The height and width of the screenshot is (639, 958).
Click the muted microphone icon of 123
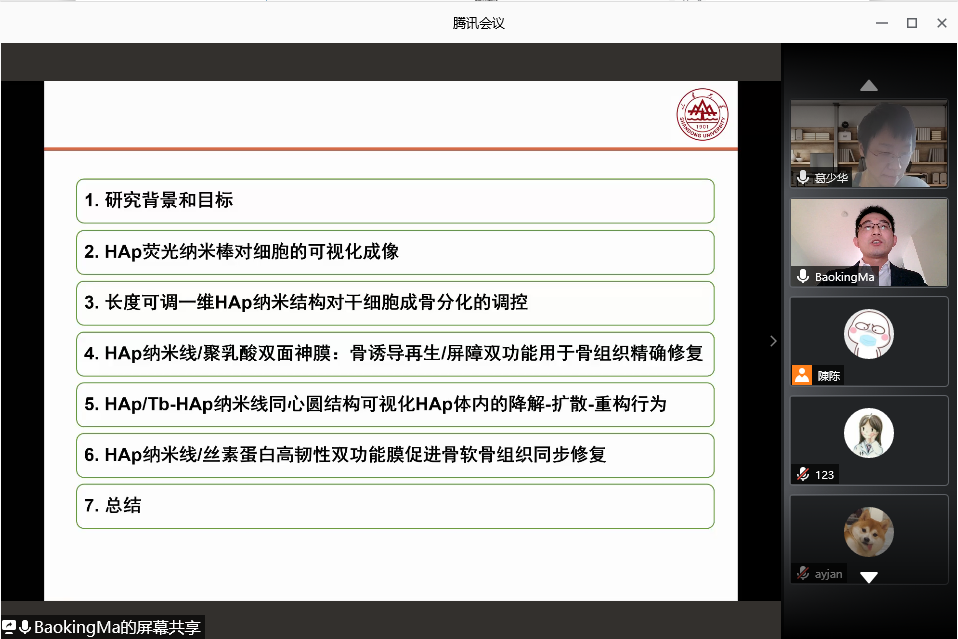coord(803,475)
